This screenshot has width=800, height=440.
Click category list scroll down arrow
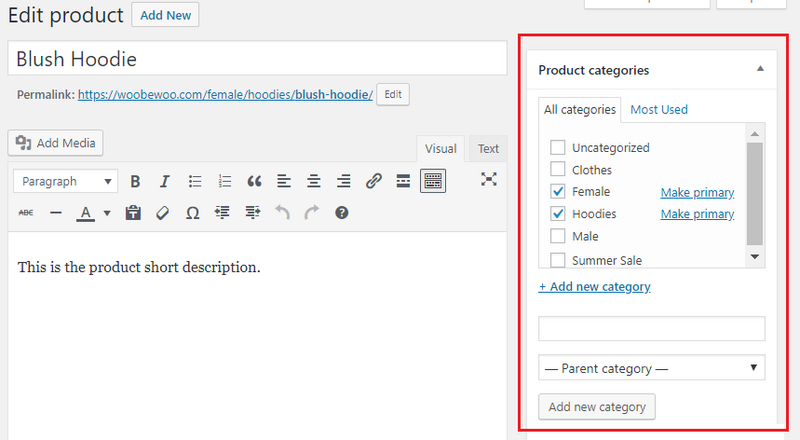point(755,257)
